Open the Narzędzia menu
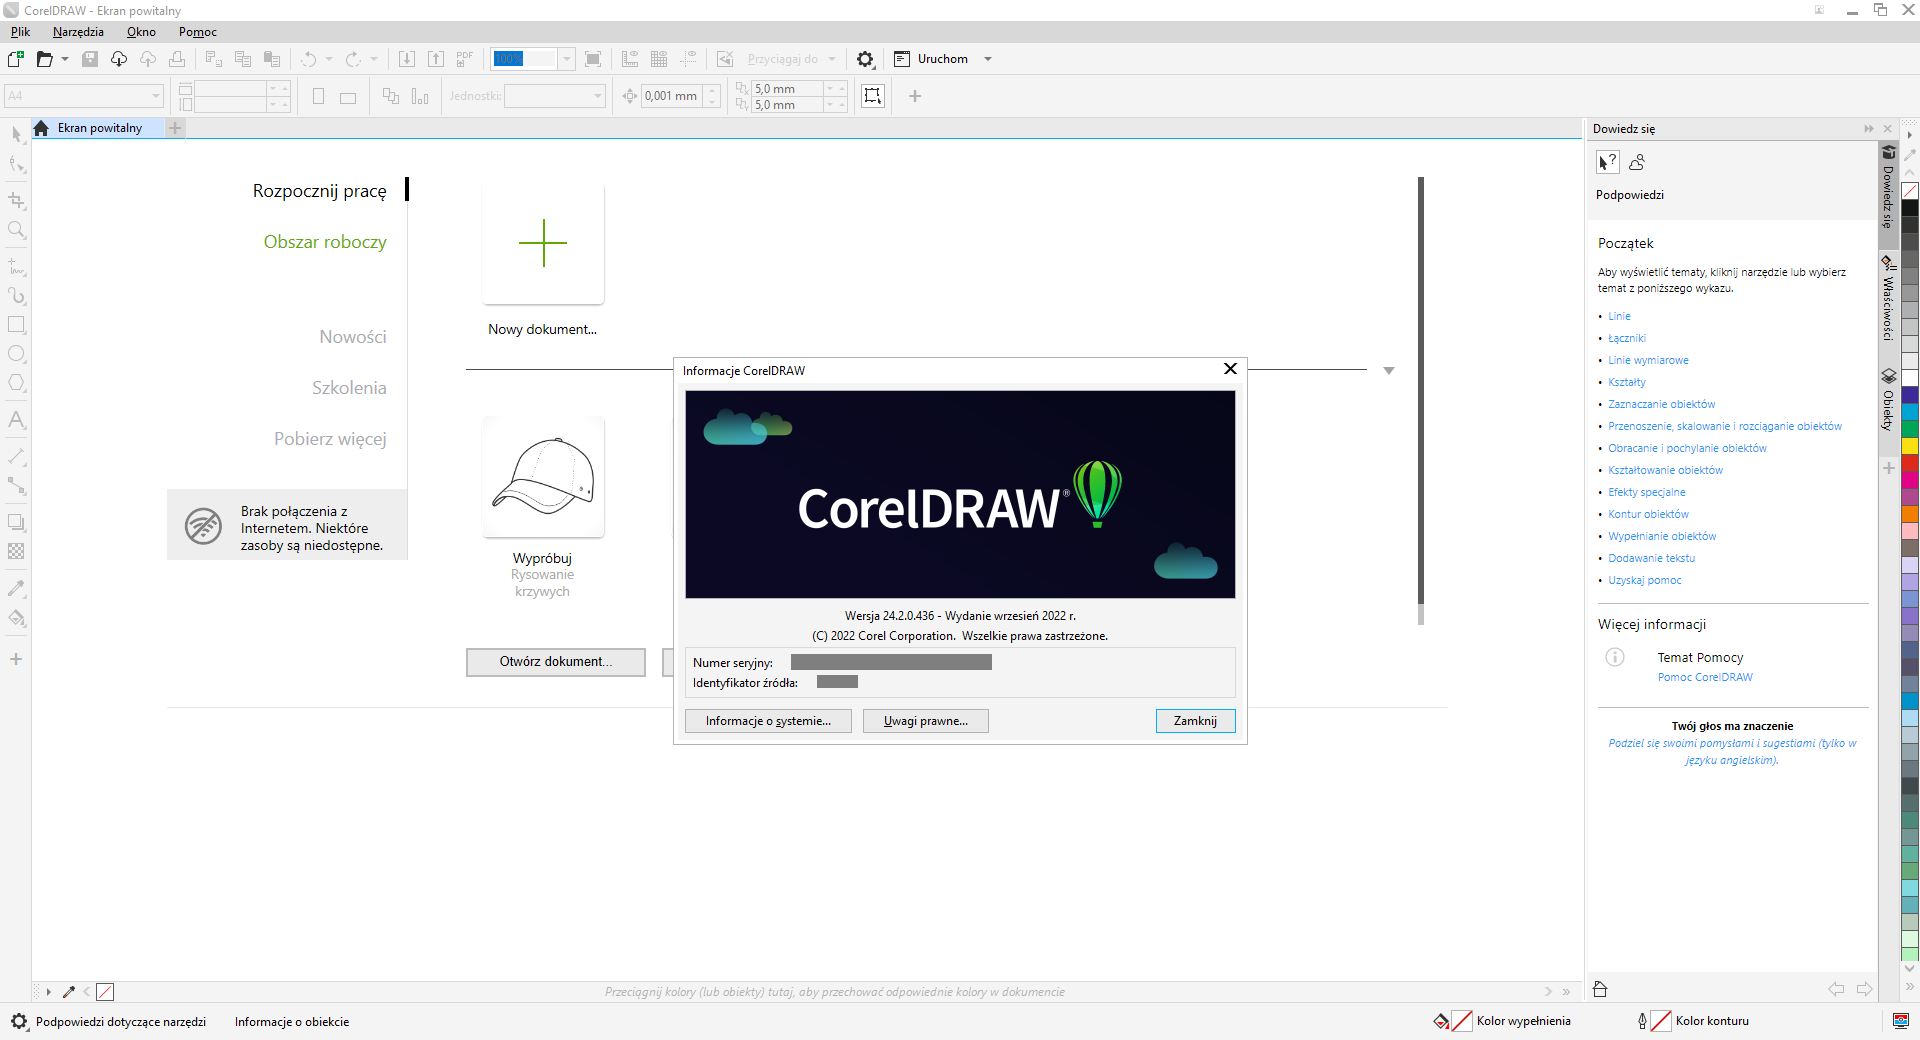 [x=78, y=32]
